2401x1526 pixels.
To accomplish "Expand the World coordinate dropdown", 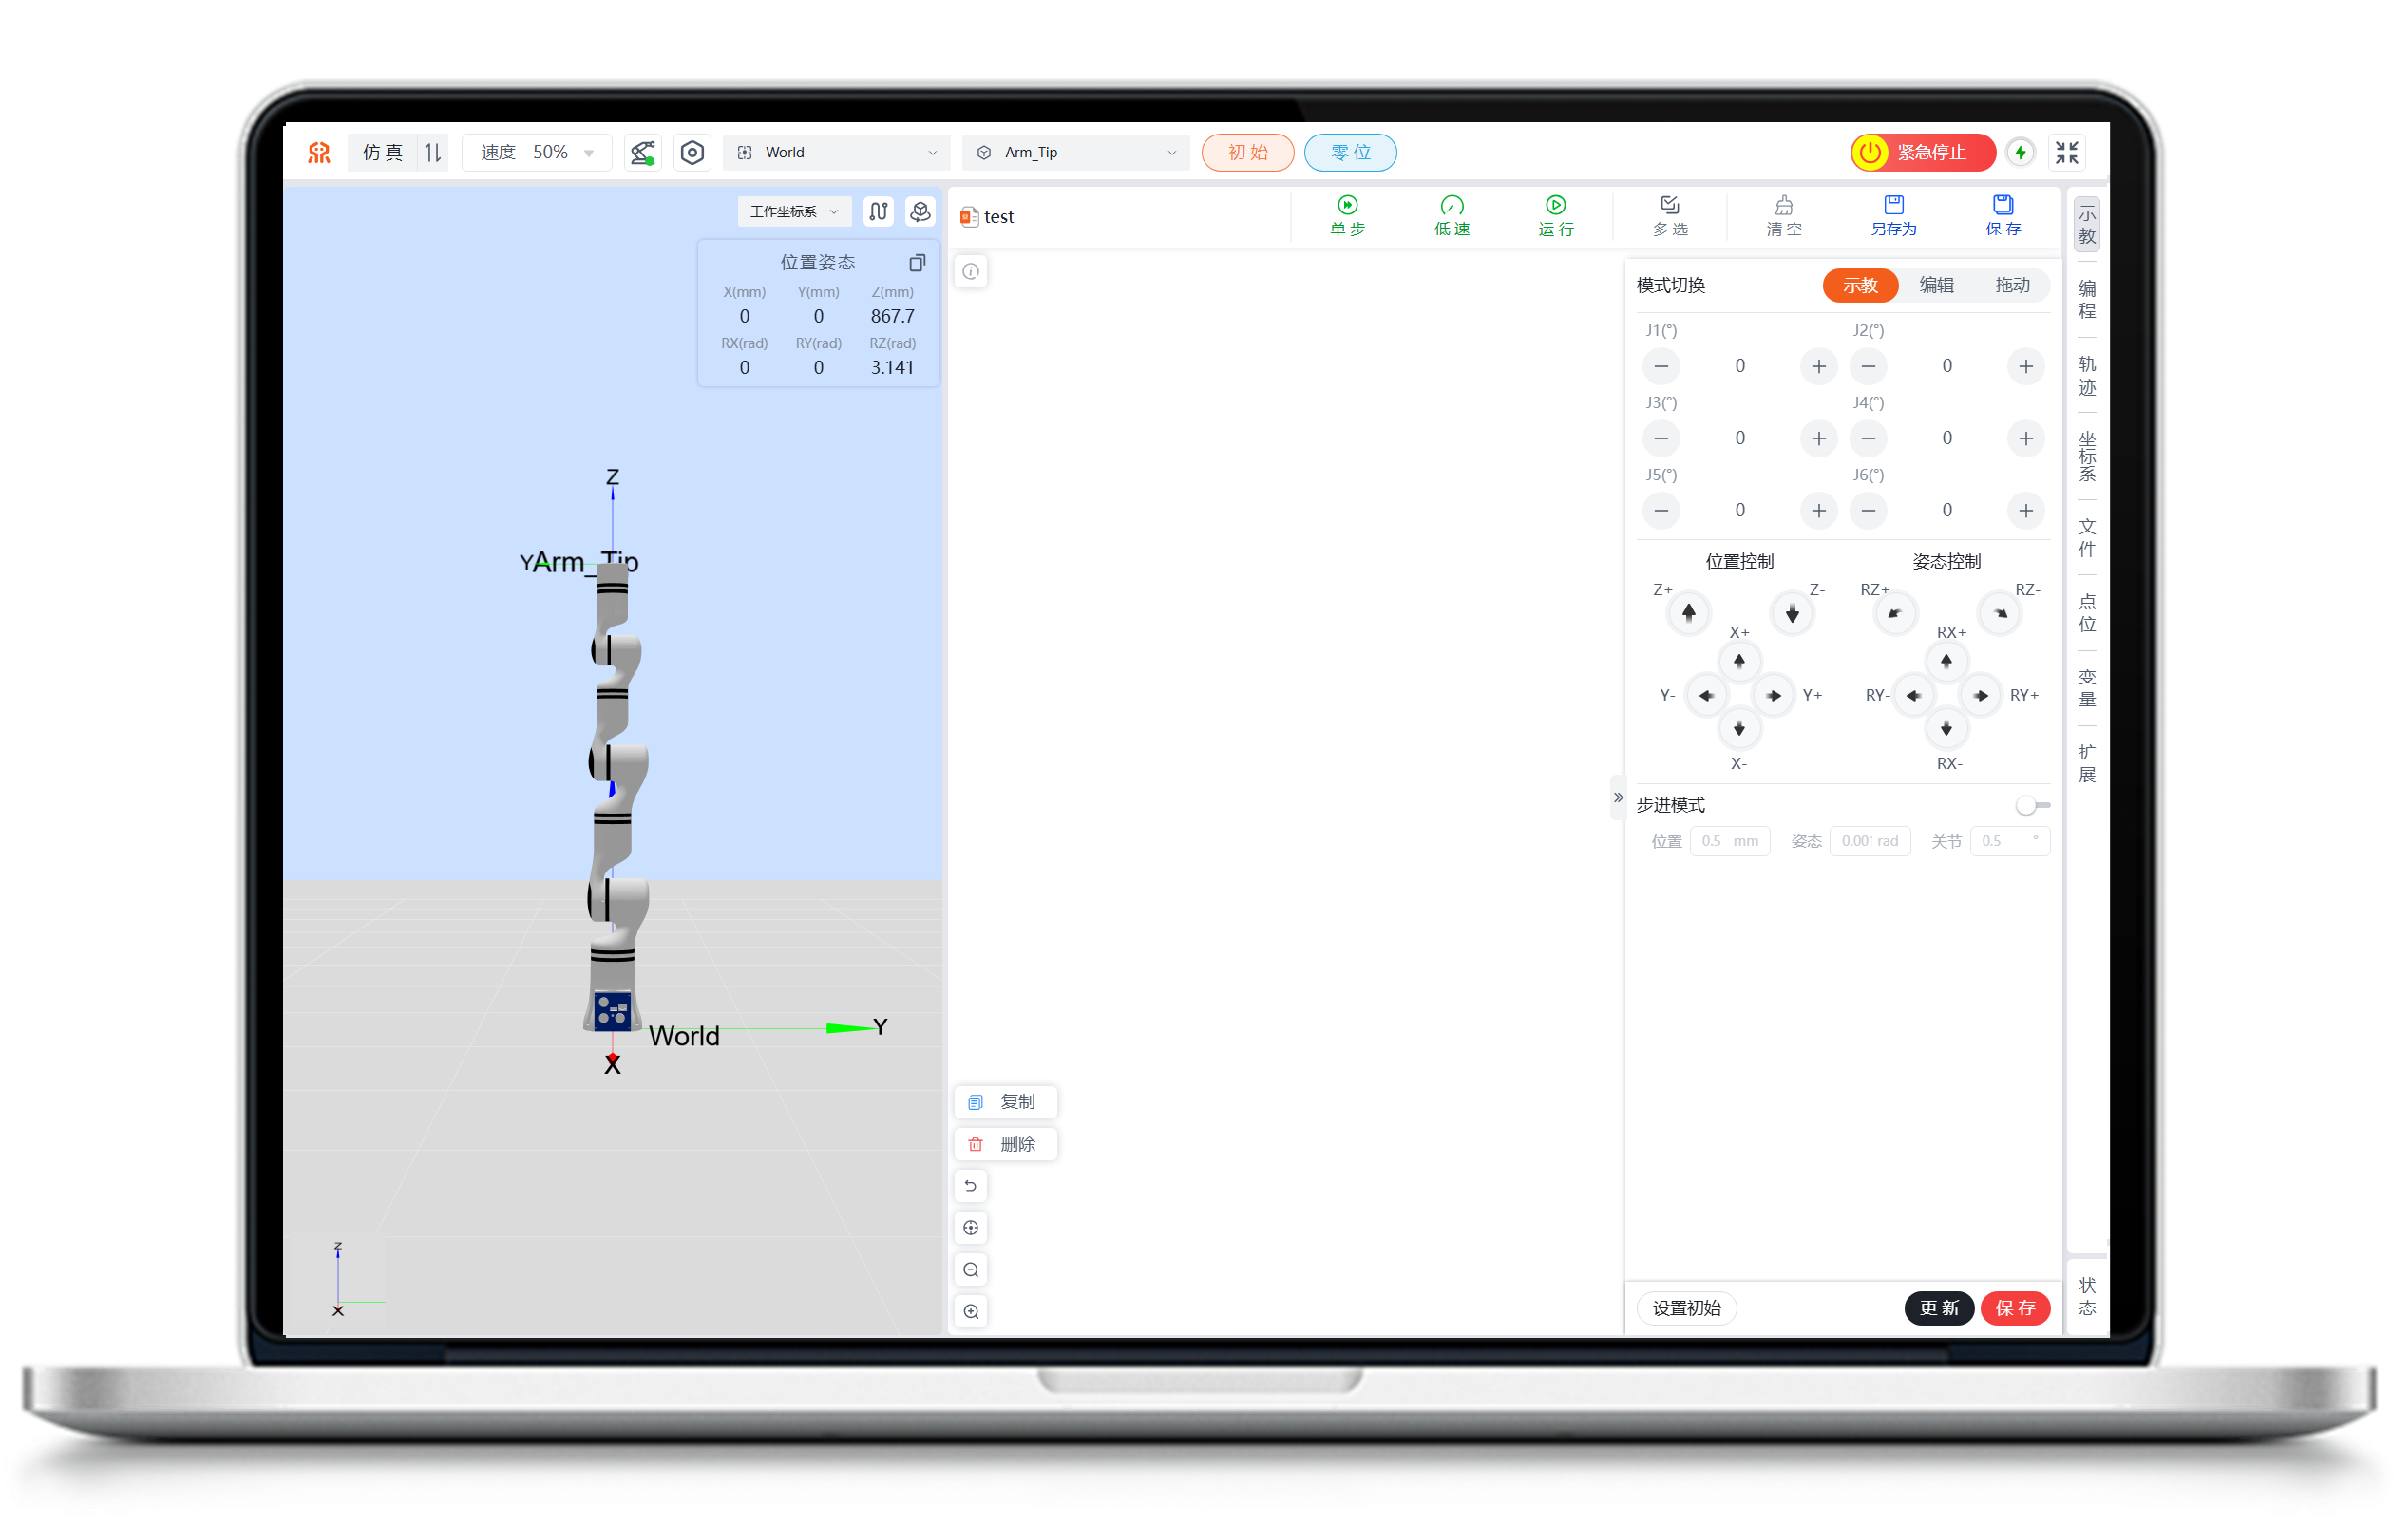I will [x=838, y=152].
